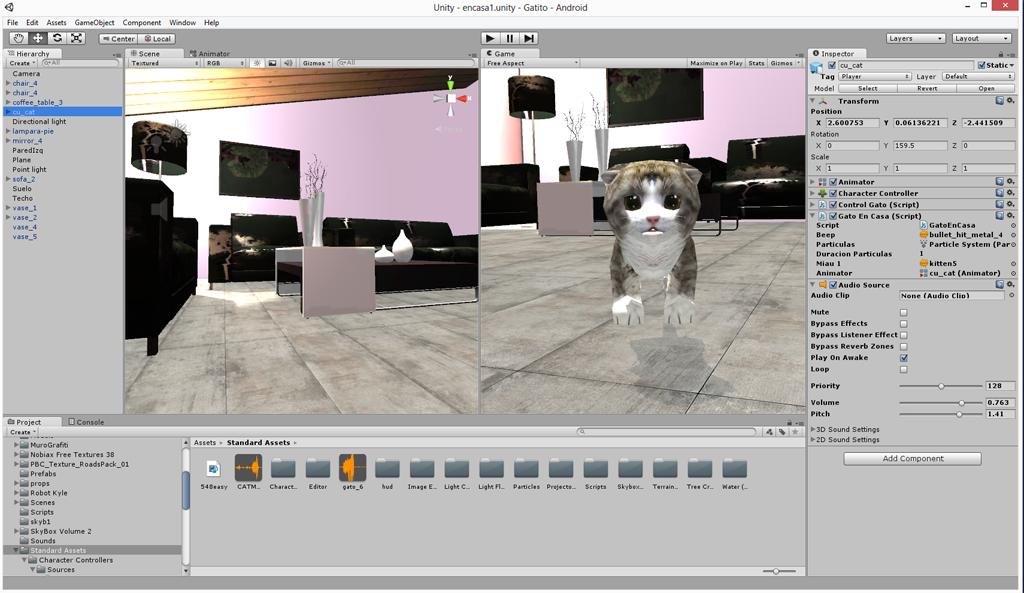Open the Free Aspect dropdown
This screenshot has width=1024, height=593.
532,63
